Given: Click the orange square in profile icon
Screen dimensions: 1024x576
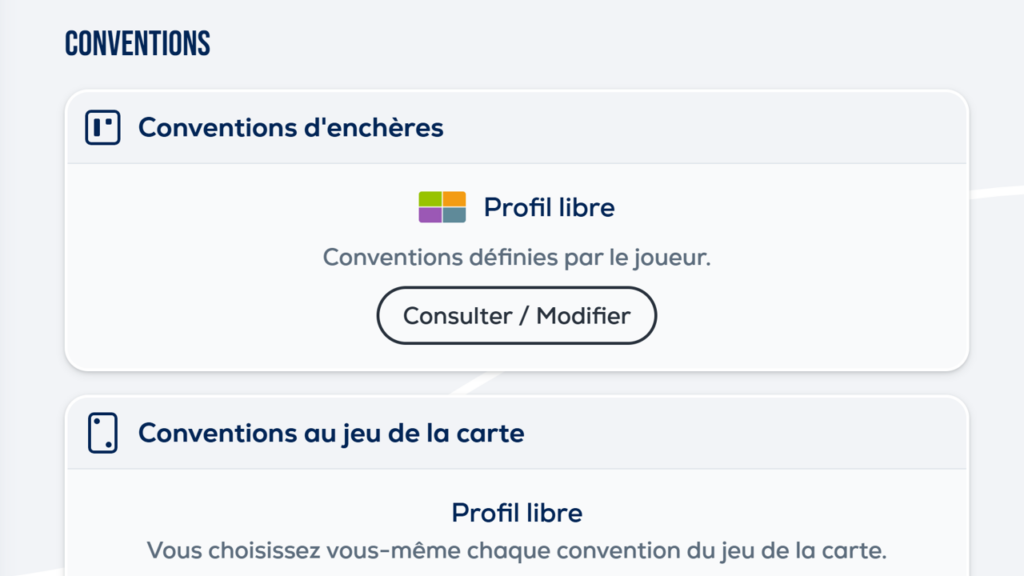Looking at the screenshot, I should pyautogui.click(x=454, y=199).
